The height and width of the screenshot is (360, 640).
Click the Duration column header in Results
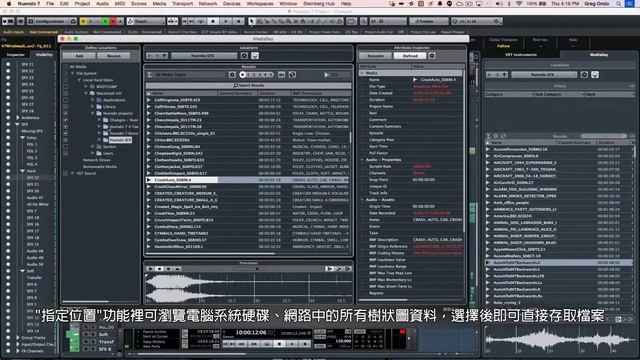click(x=273, y=93)
